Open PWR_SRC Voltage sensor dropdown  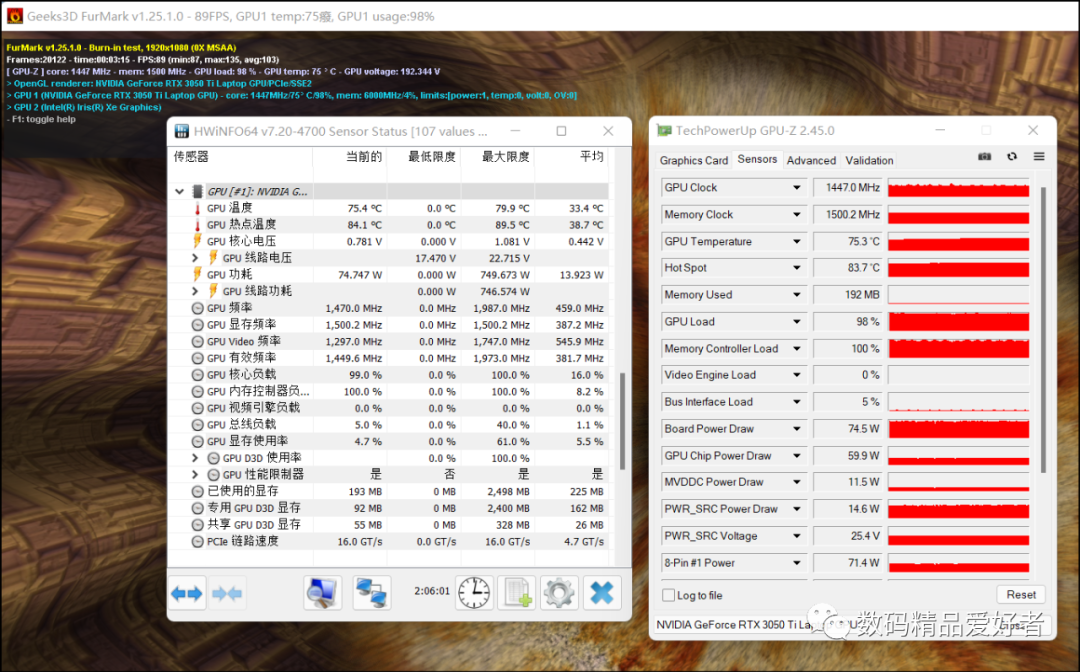point(797,536)
